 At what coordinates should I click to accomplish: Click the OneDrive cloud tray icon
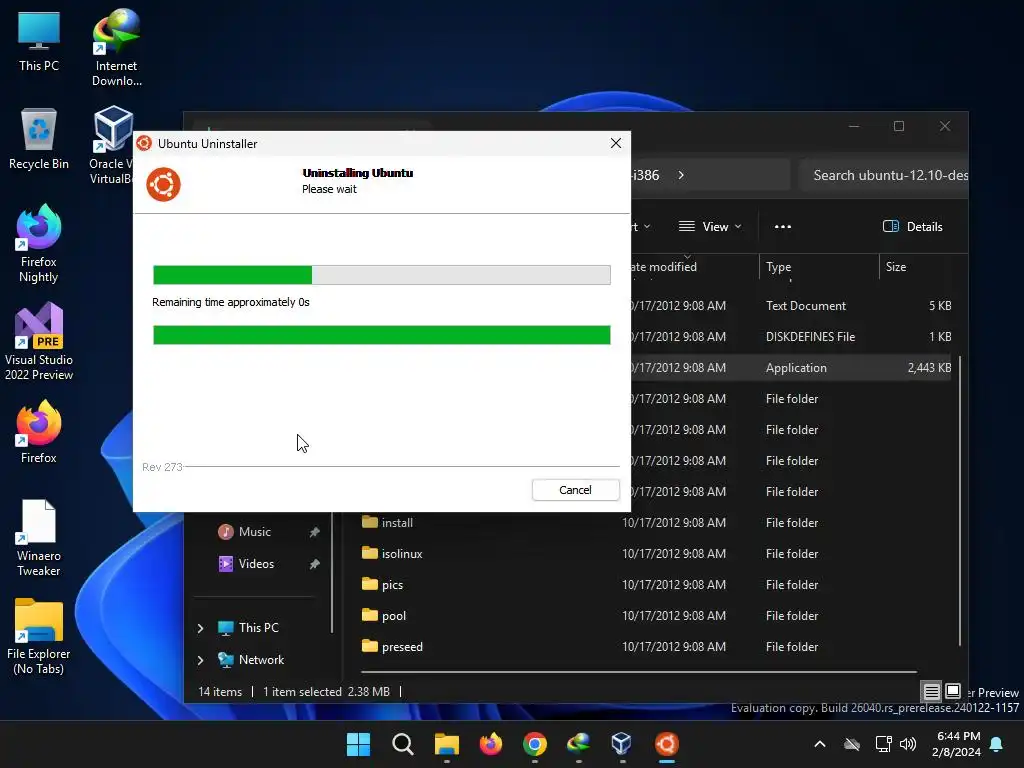(852, 744)
